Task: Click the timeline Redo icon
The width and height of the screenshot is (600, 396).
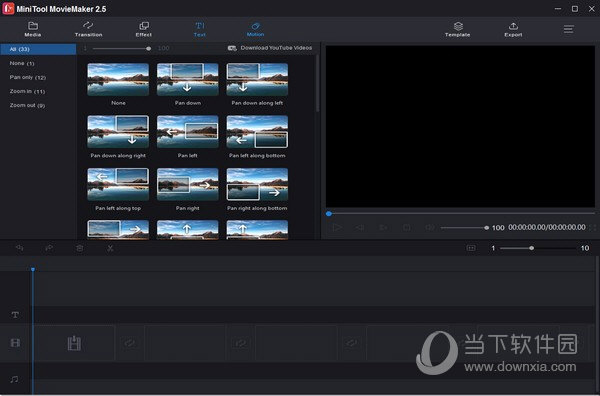Action: 49,248
